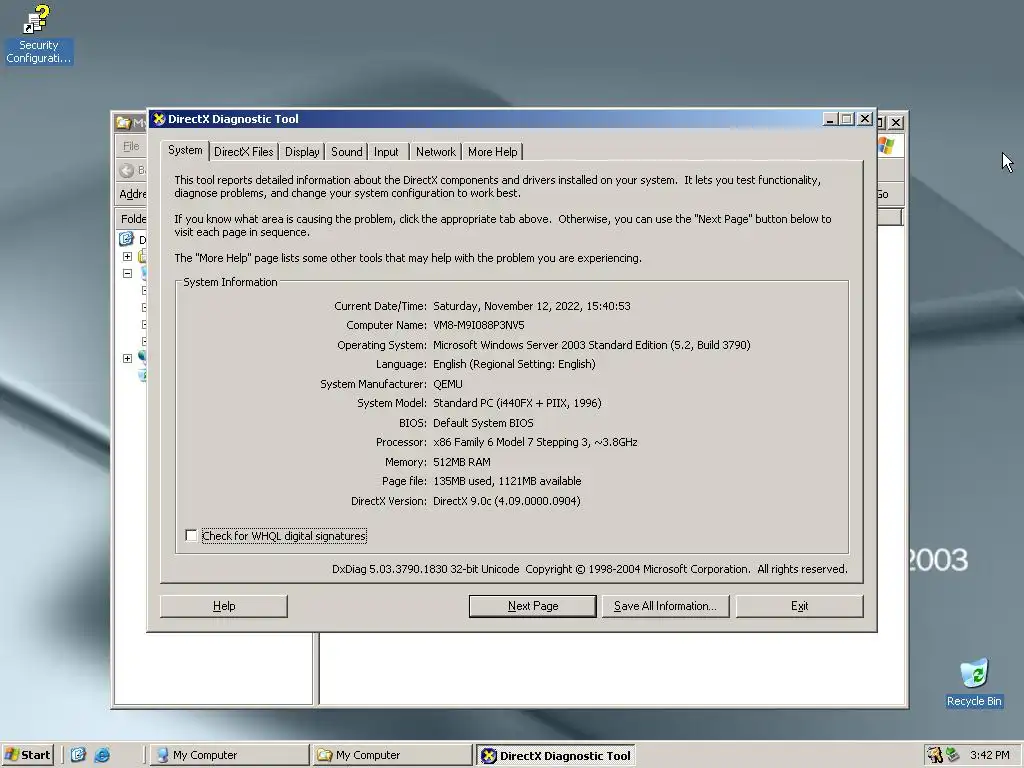Close the My Computer window behind
This screenshot has height=768, width=1024.
click(x=896, y=122)
